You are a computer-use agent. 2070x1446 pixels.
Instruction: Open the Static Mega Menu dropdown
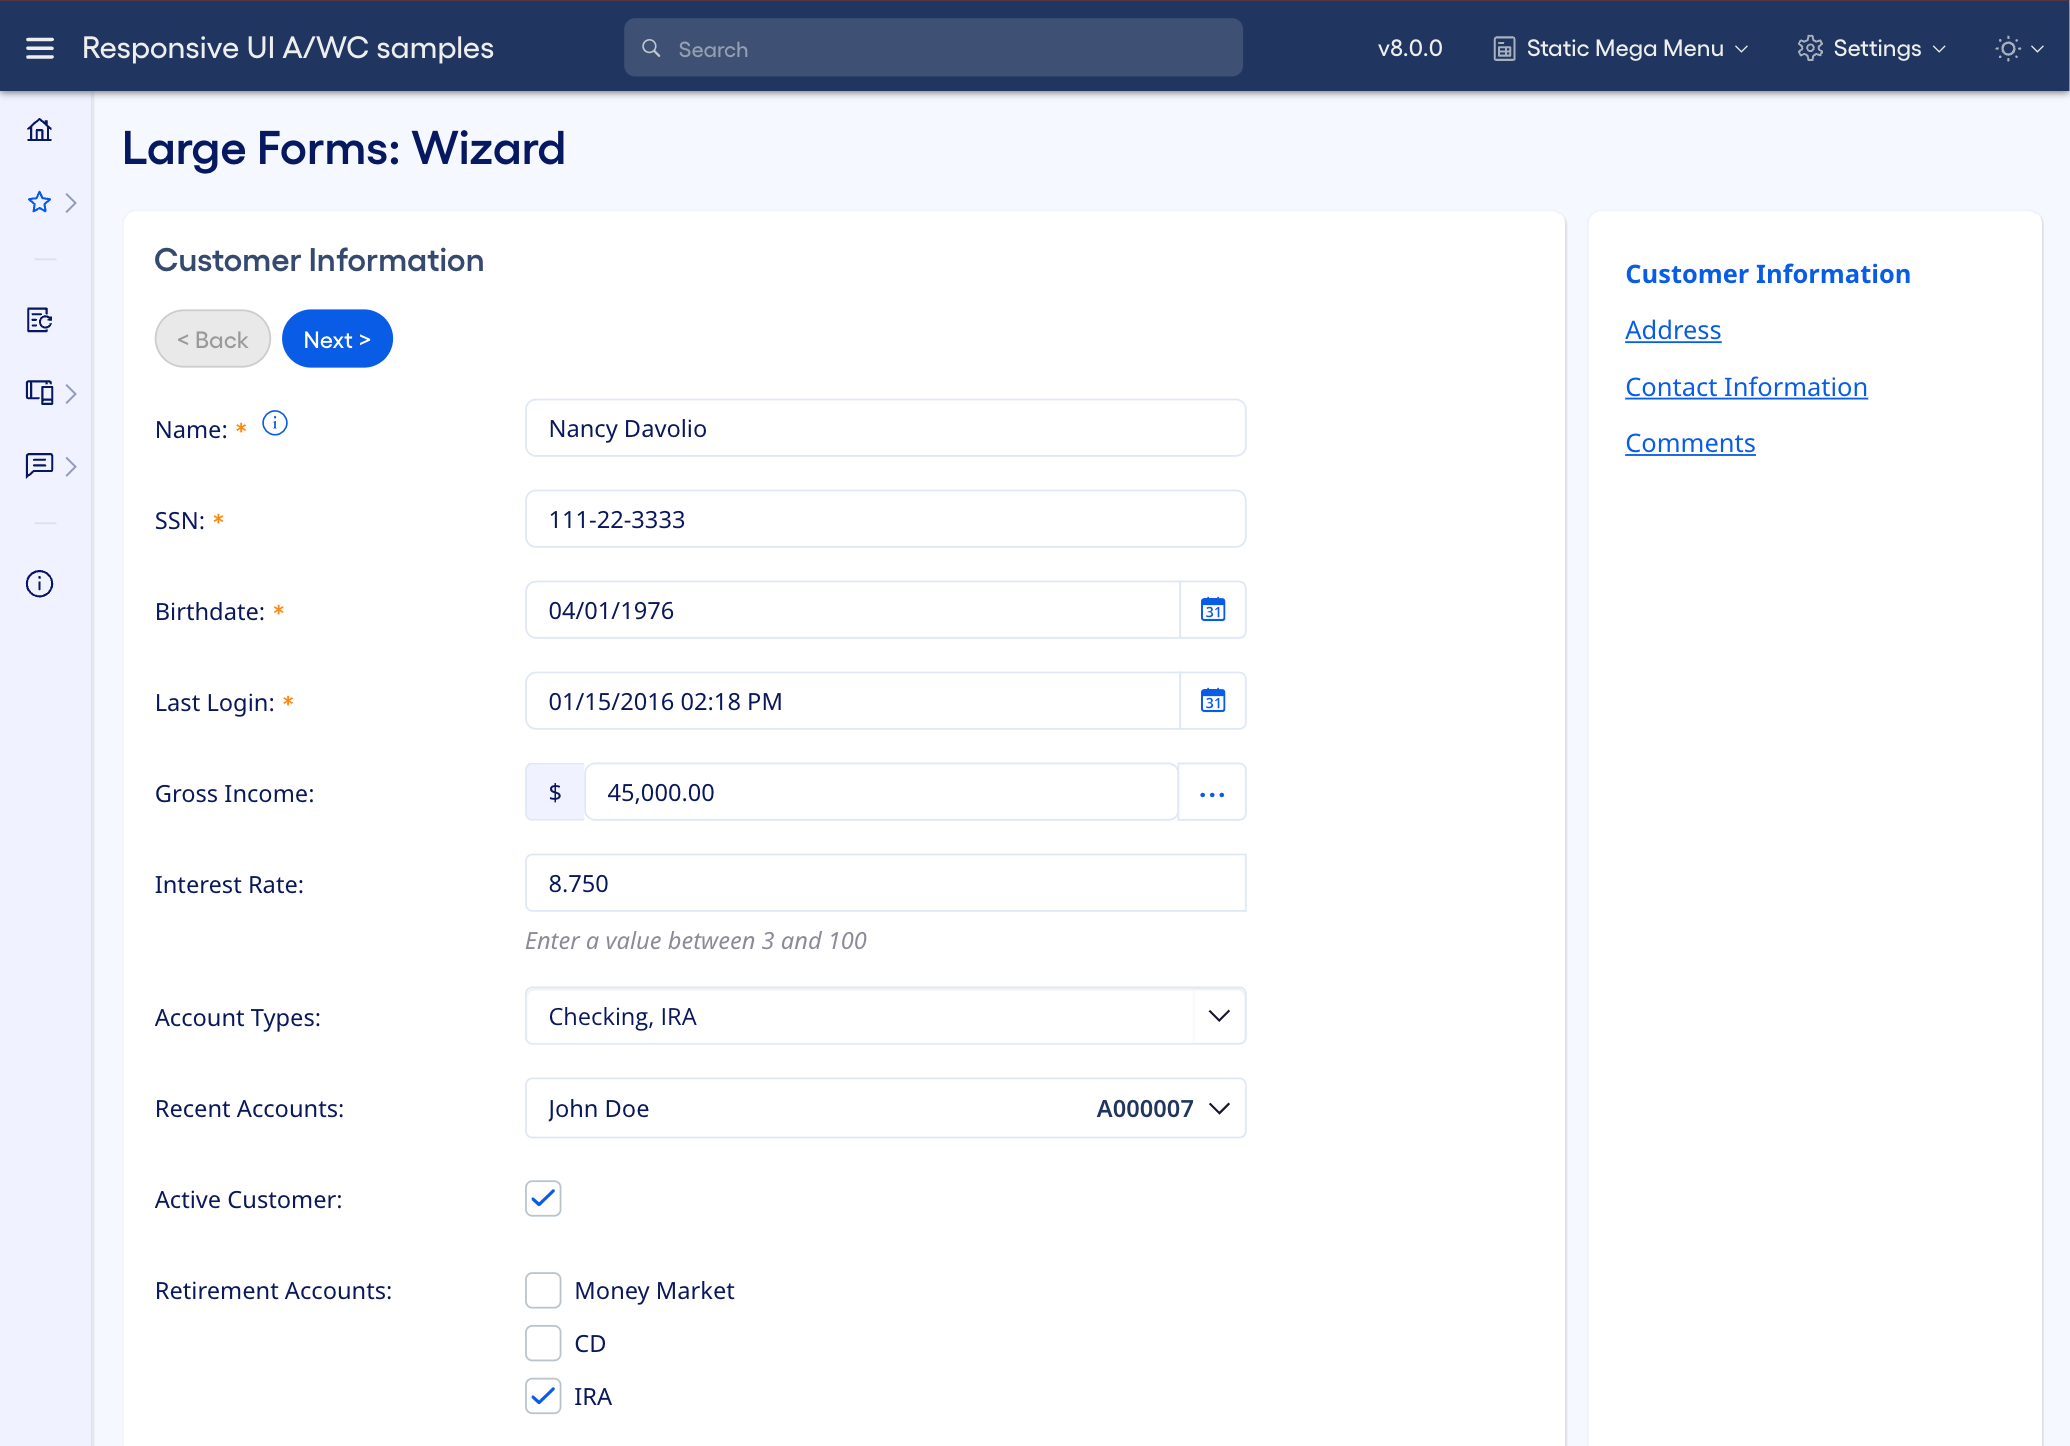1618,47
